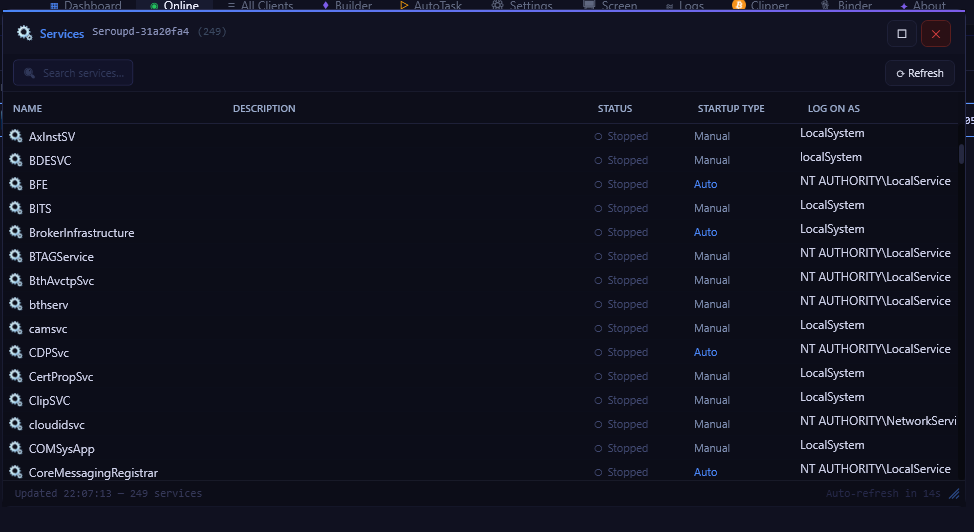974x532 pixels.
Task: Click the gear icon beside bthserv
Action: (x=16, y=304)
